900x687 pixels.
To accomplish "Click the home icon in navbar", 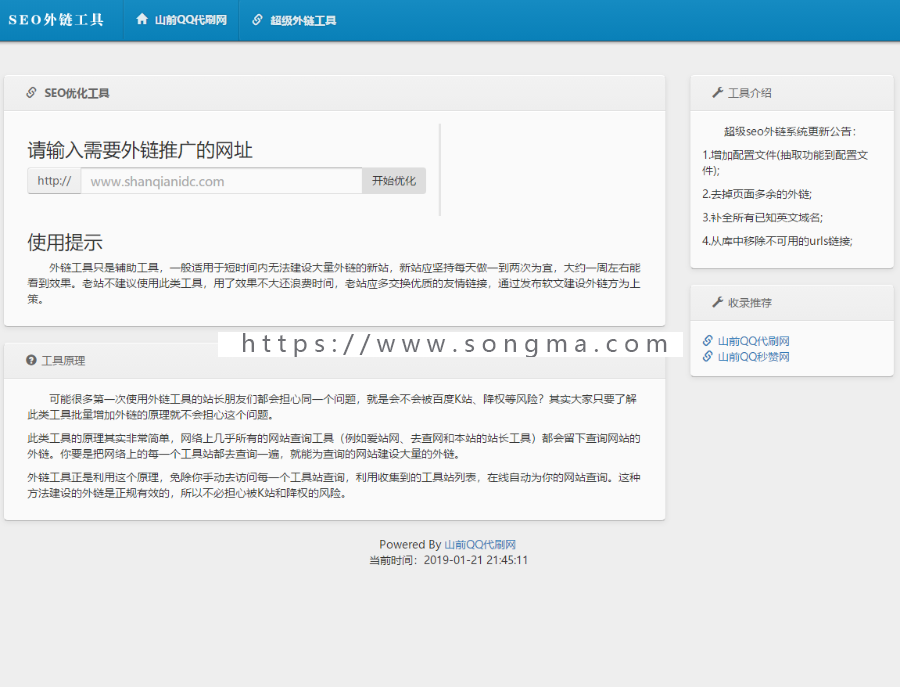I will click(x=142, y=20).
